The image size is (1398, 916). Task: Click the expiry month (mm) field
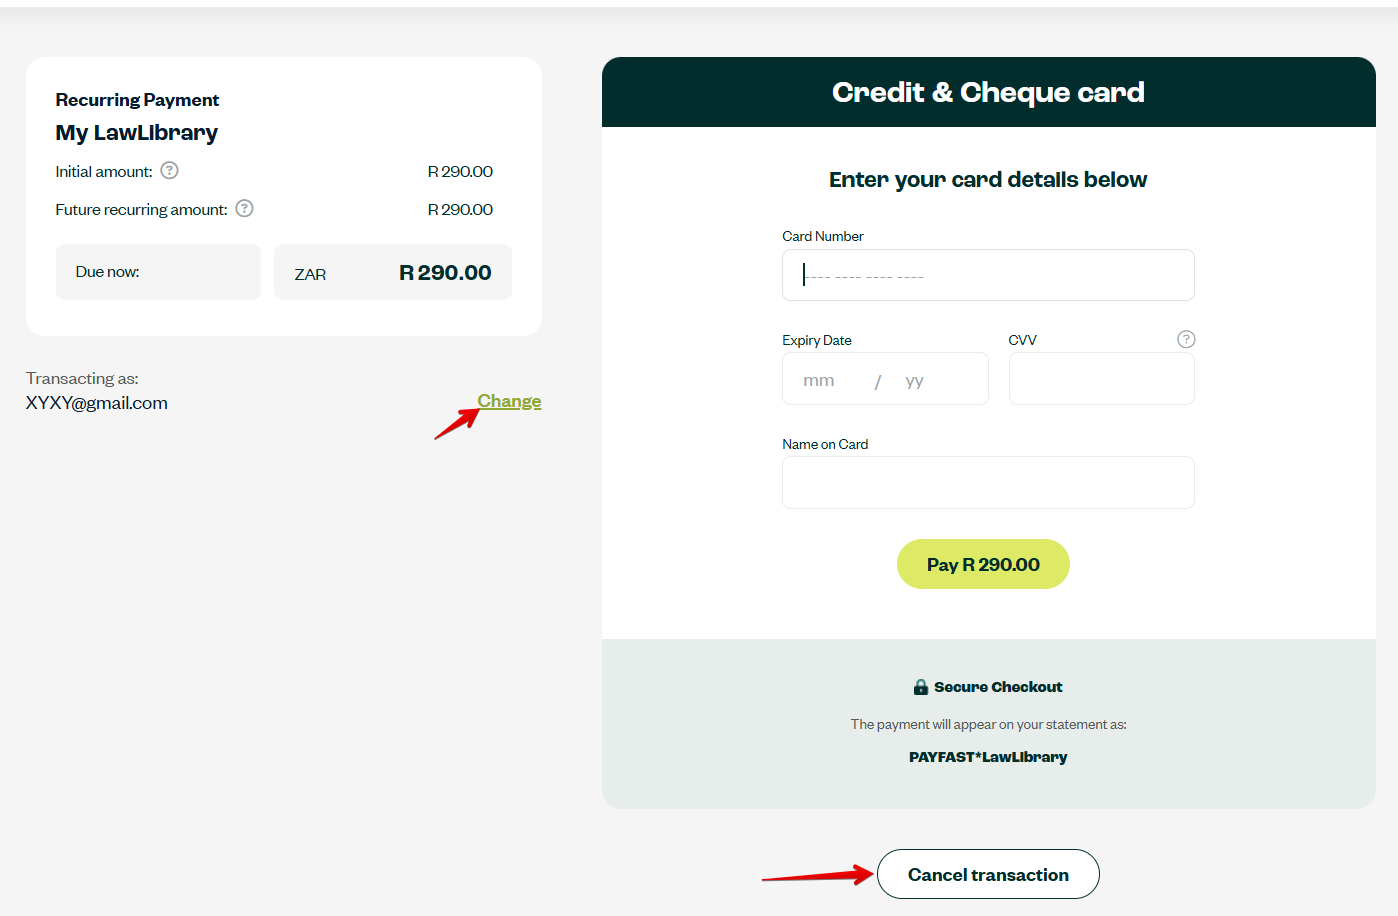click(819, 380)
